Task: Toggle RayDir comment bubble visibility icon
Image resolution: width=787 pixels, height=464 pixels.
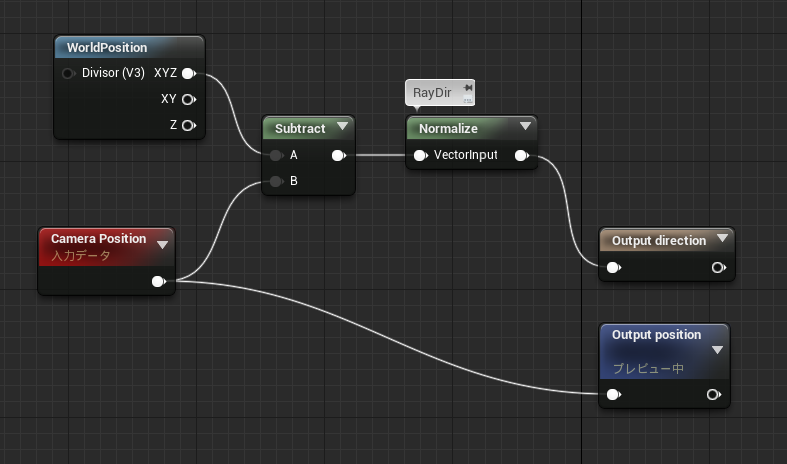Action: coord(468,99)
